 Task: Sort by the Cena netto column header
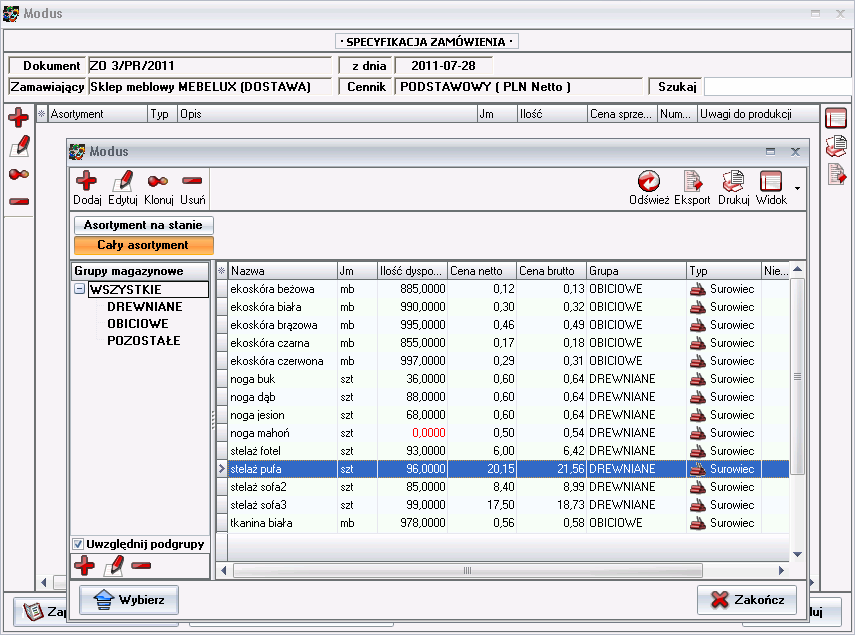480,270
